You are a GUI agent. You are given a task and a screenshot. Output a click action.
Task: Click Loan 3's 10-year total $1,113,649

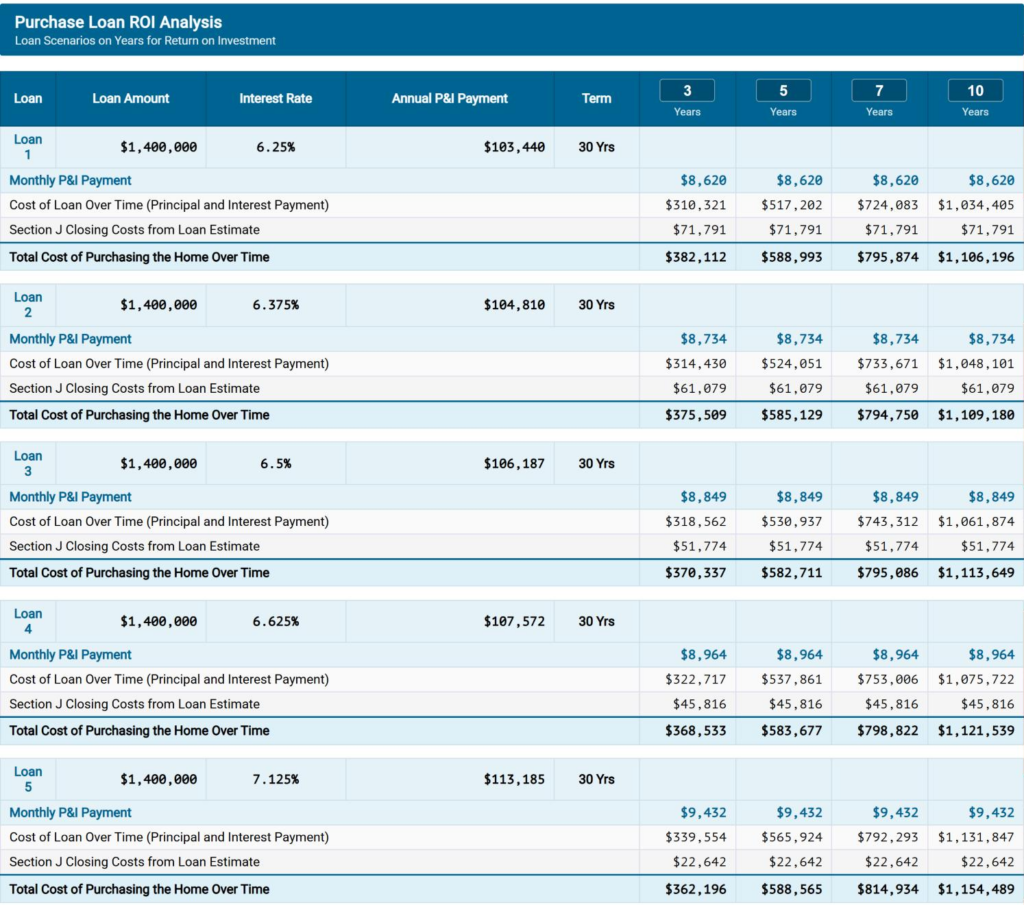[x=976, y=573]
